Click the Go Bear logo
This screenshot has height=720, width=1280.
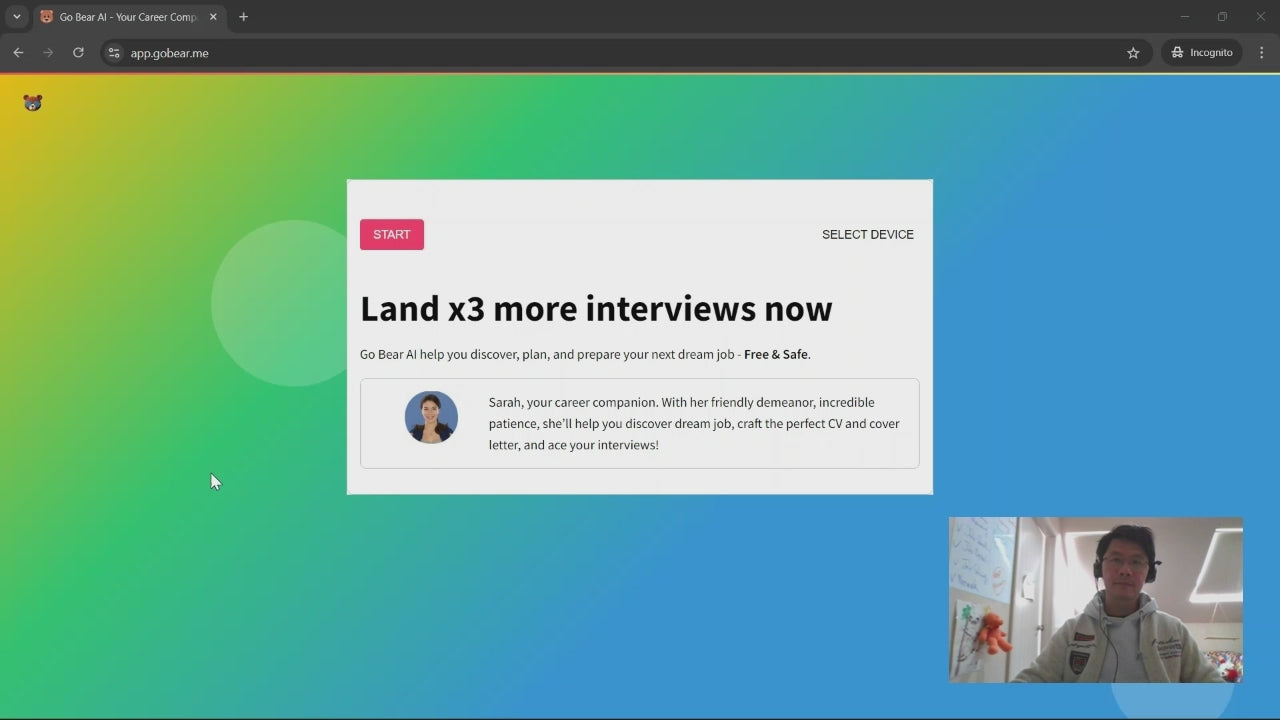32,102
